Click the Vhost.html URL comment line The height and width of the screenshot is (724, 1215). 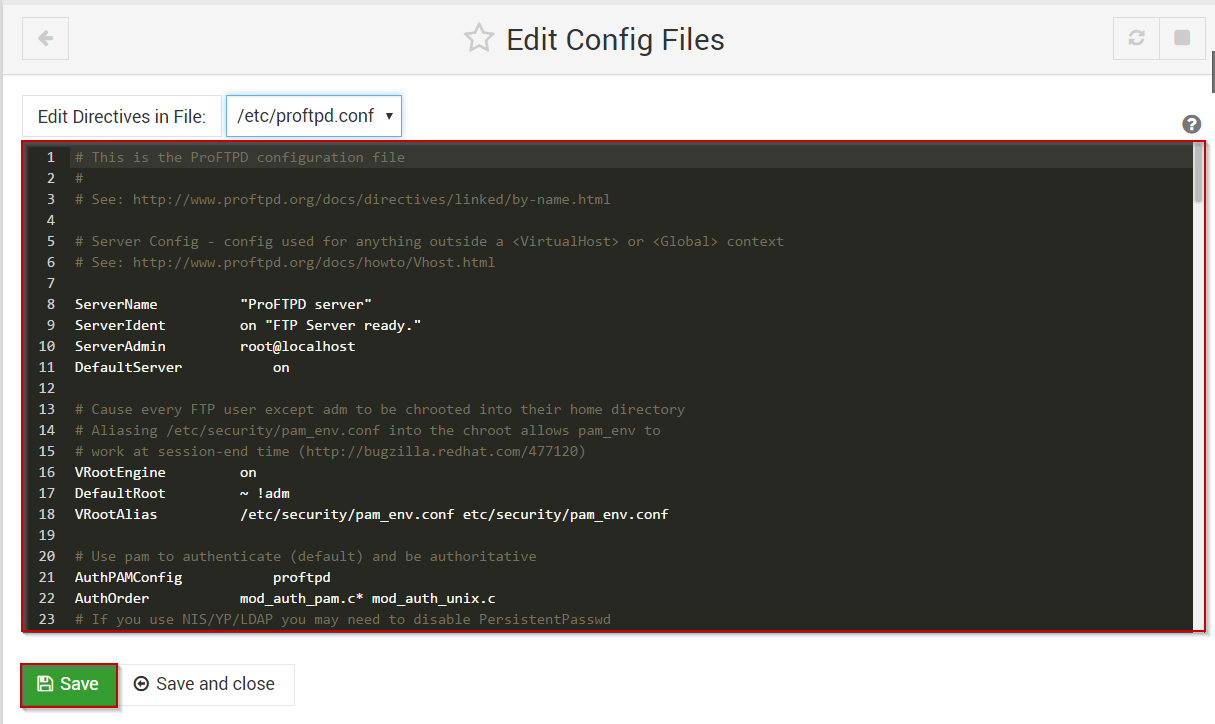[x=285, y=262]
